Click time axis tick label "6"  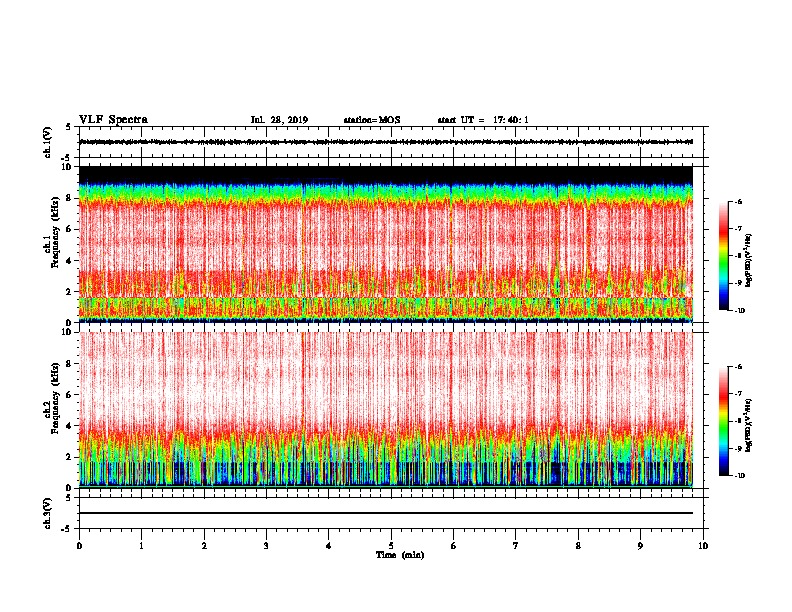click(454, 546)
